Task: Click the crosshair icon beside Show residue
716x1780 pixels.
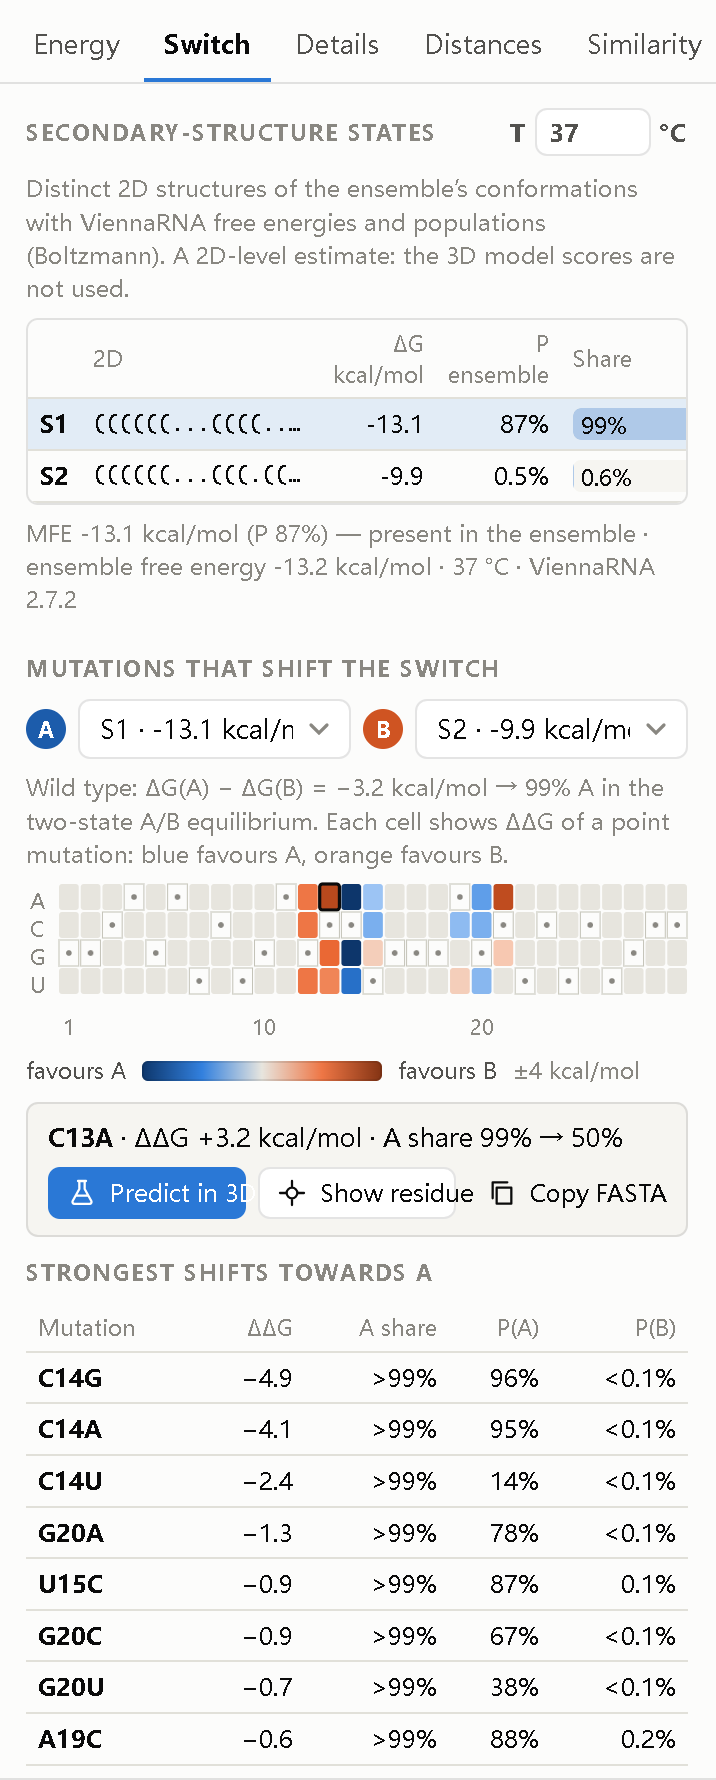Action: [292, 1193]
